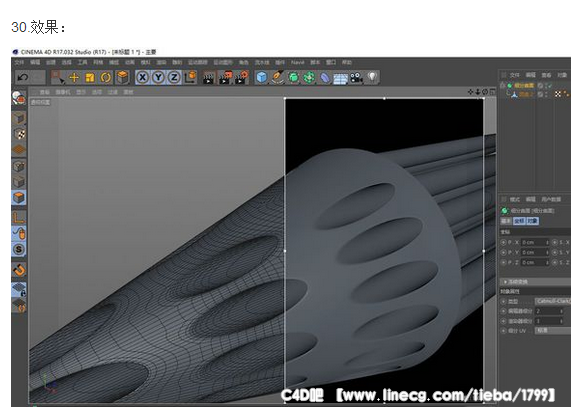Toggle the Z axis lock
This screenshot has width=581, height=412.
pos(174,77)
